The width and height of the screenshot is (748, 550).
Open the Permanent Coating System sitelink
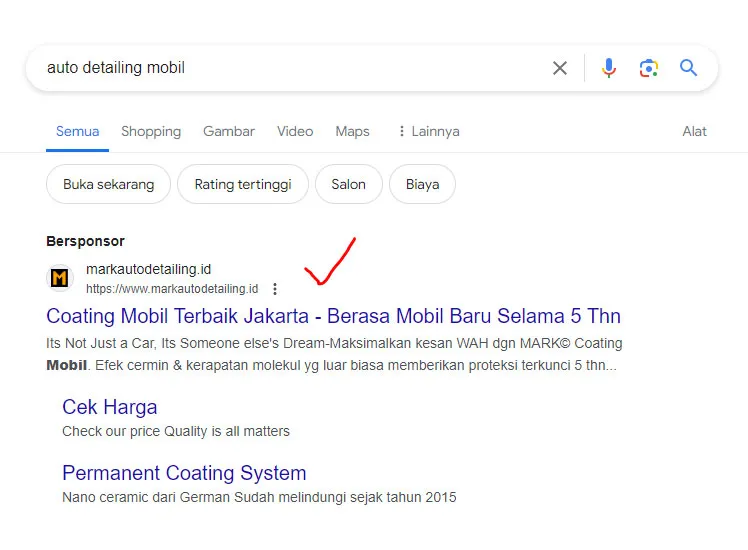pyautogui.click(x=184, y=473)
